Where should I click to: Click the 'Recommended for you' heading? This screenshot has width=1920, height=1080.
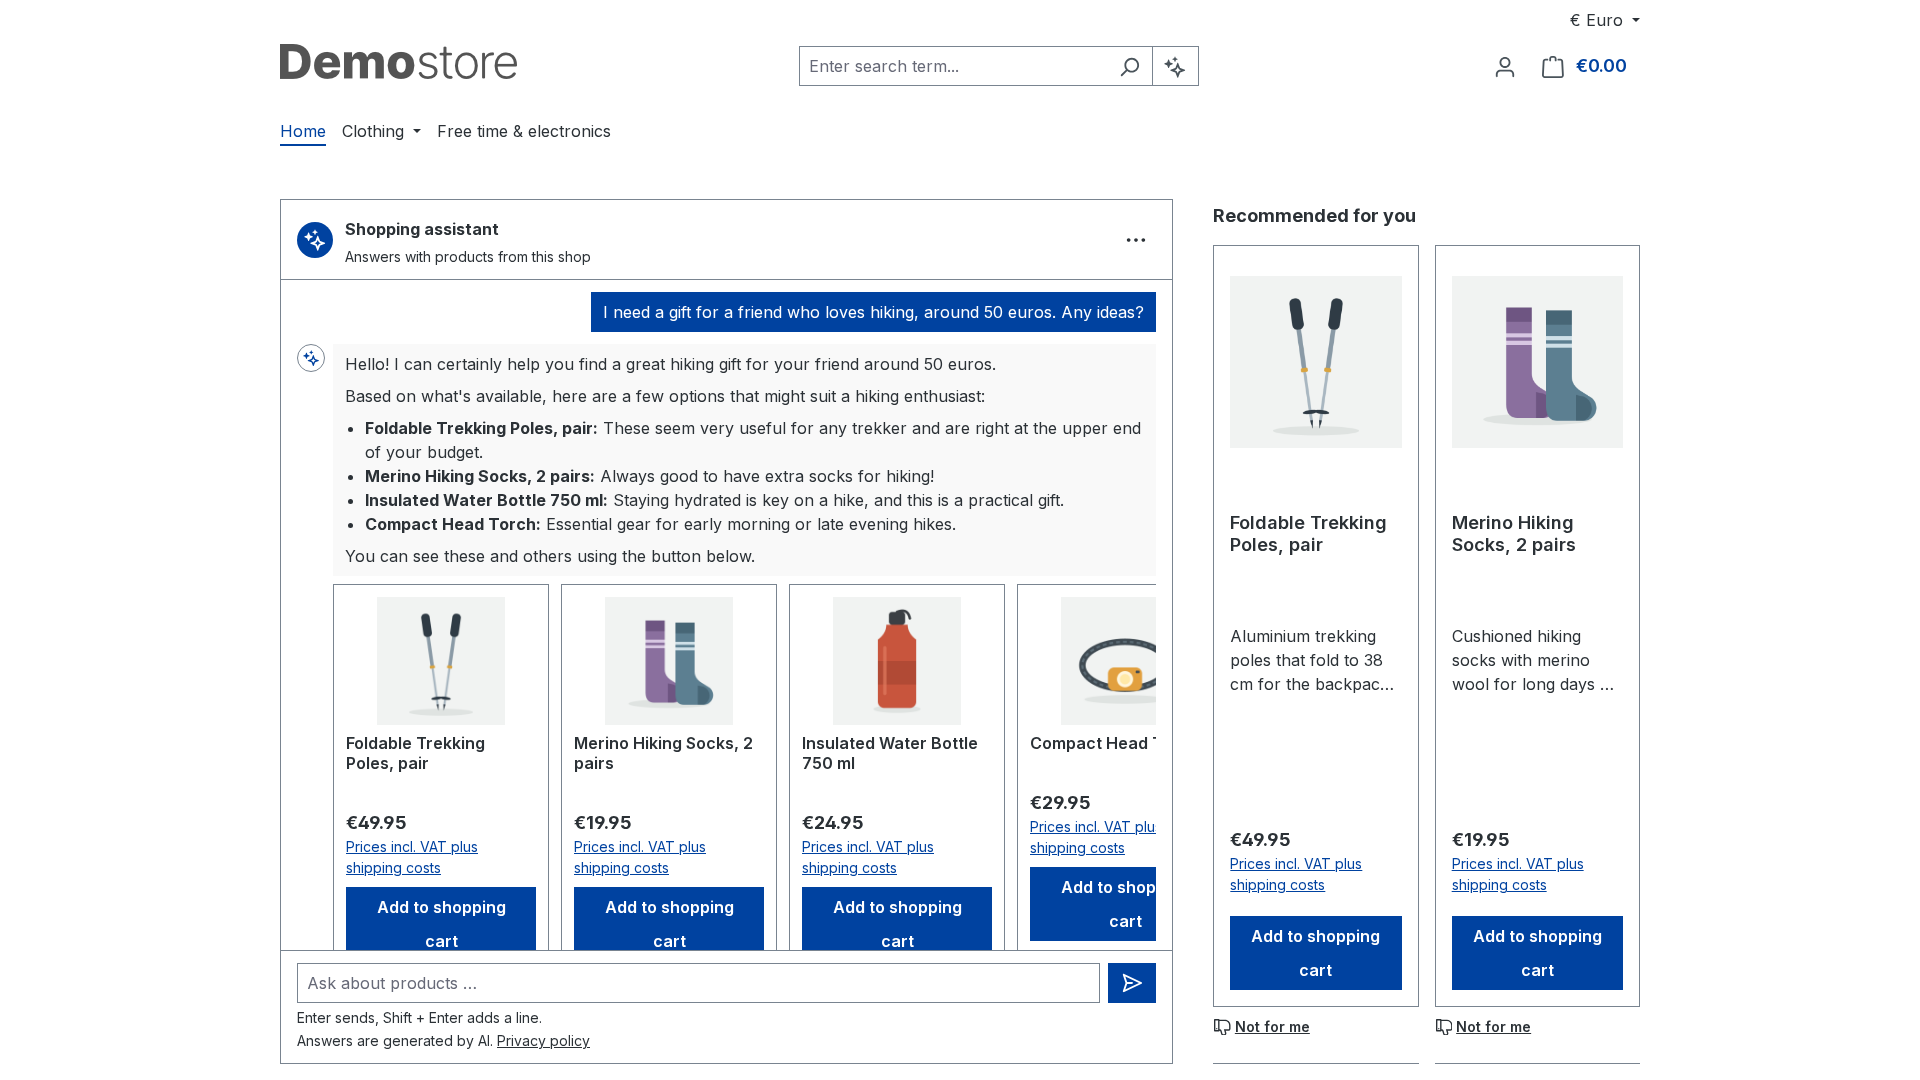click(x=1314, y=216)
